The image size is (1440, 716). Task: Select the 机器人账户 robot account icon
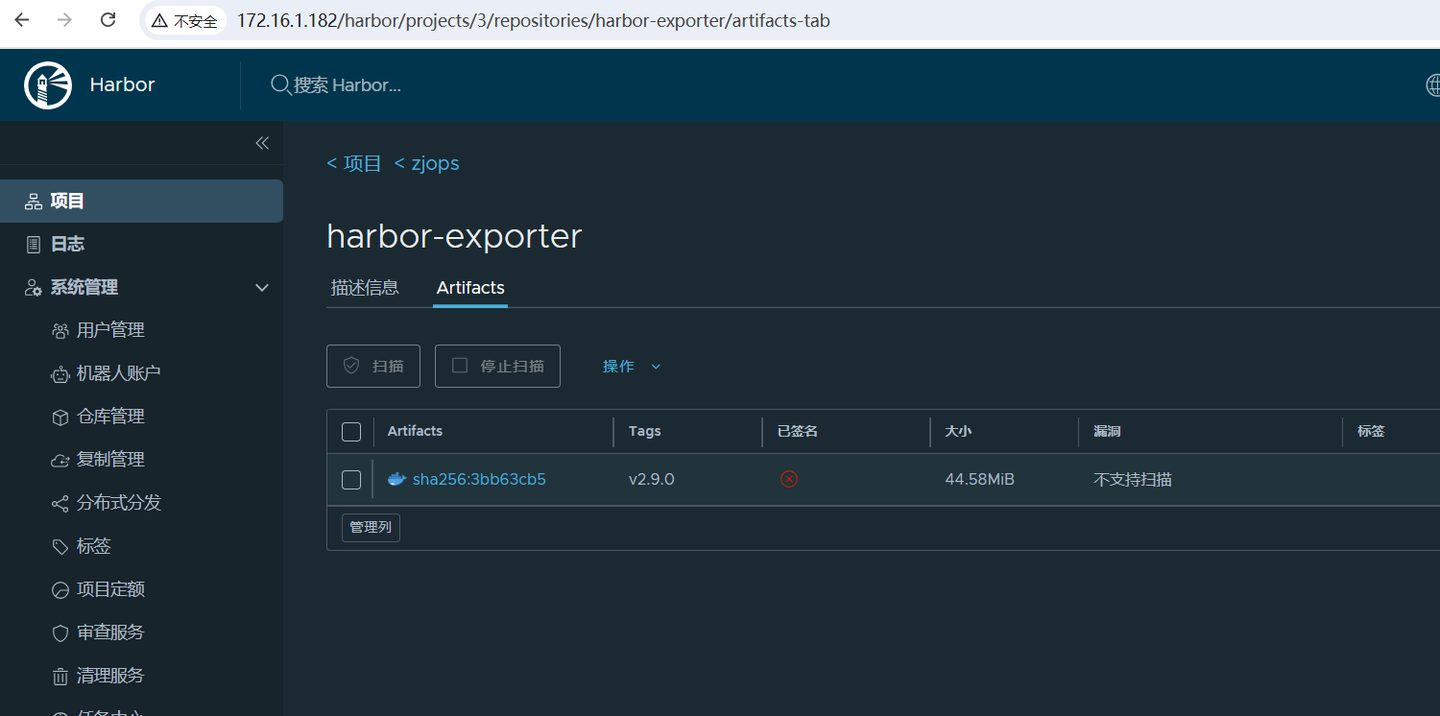[58, 373]
